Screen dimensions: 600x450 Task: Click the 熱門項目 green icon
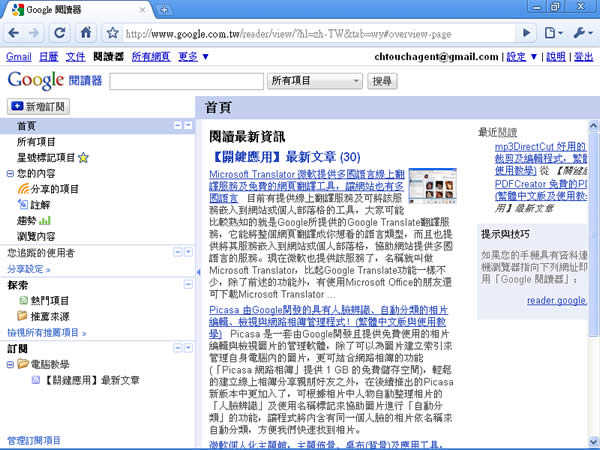(23, 300)
